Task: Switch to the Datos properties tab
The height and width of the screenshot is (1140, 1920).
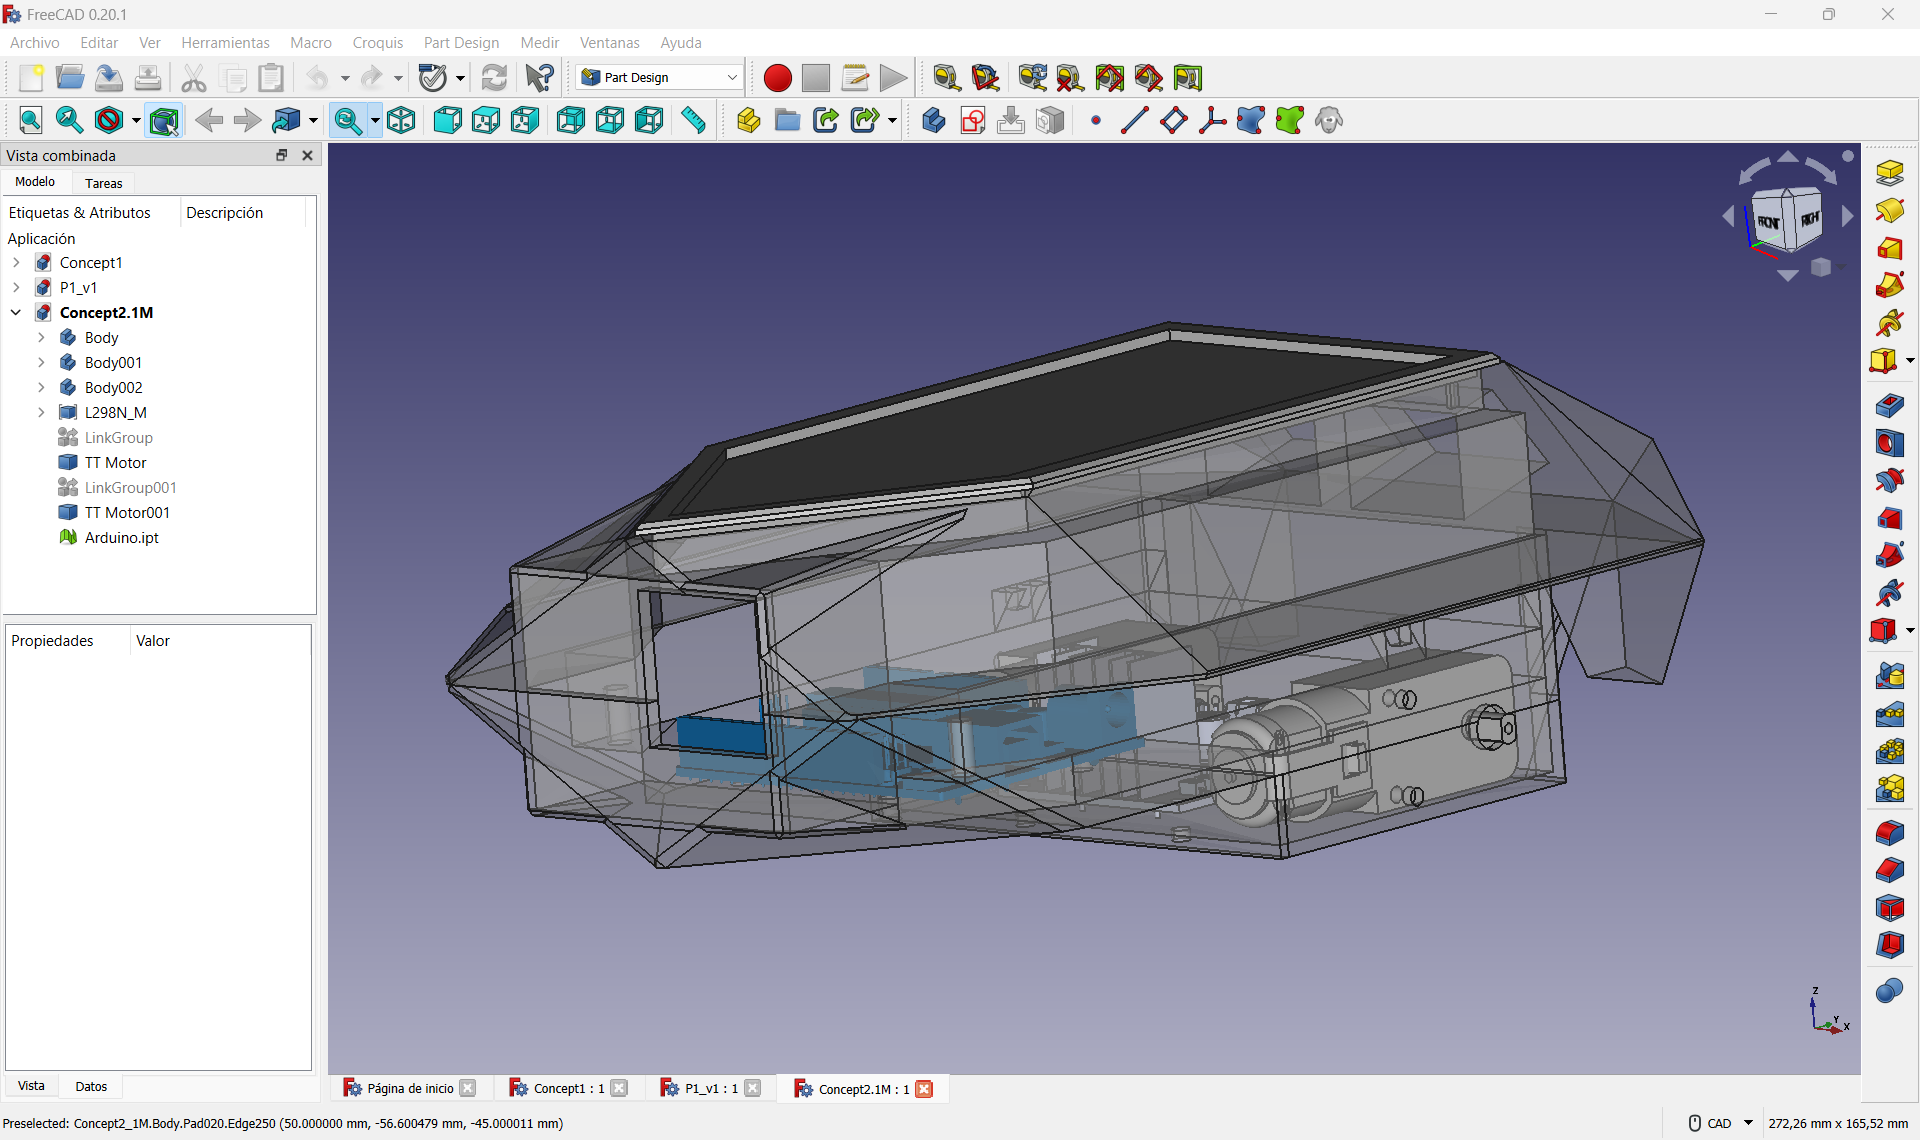Action: pos(91,1087)
